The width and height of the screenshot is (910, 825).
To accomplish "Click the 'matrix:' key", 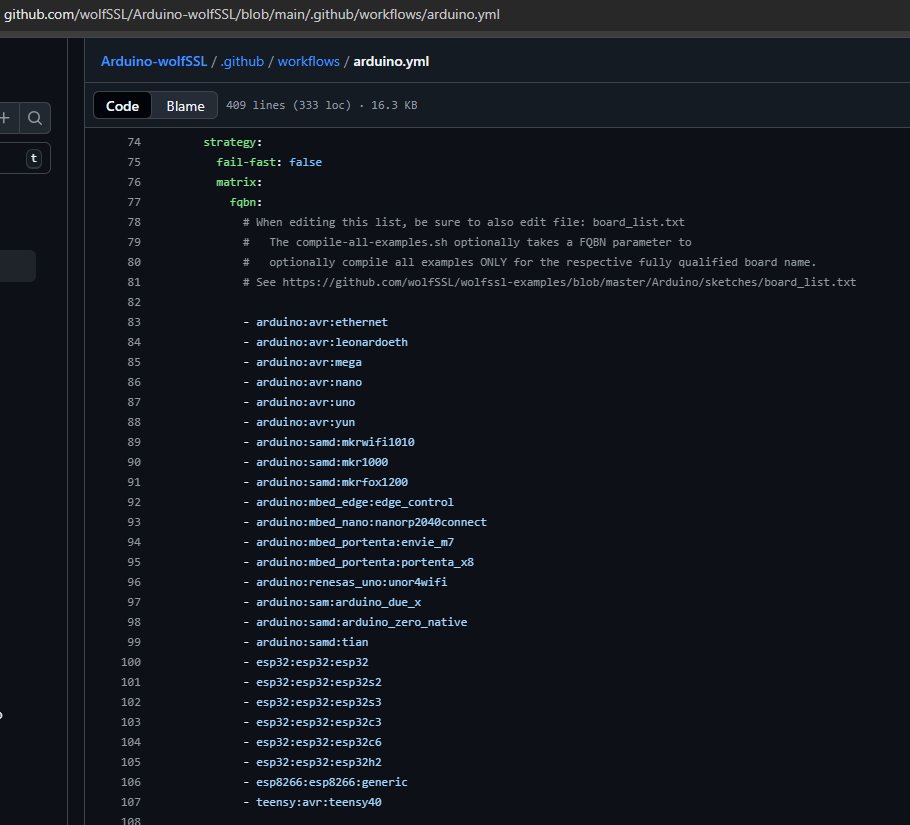I will [239, 182].
